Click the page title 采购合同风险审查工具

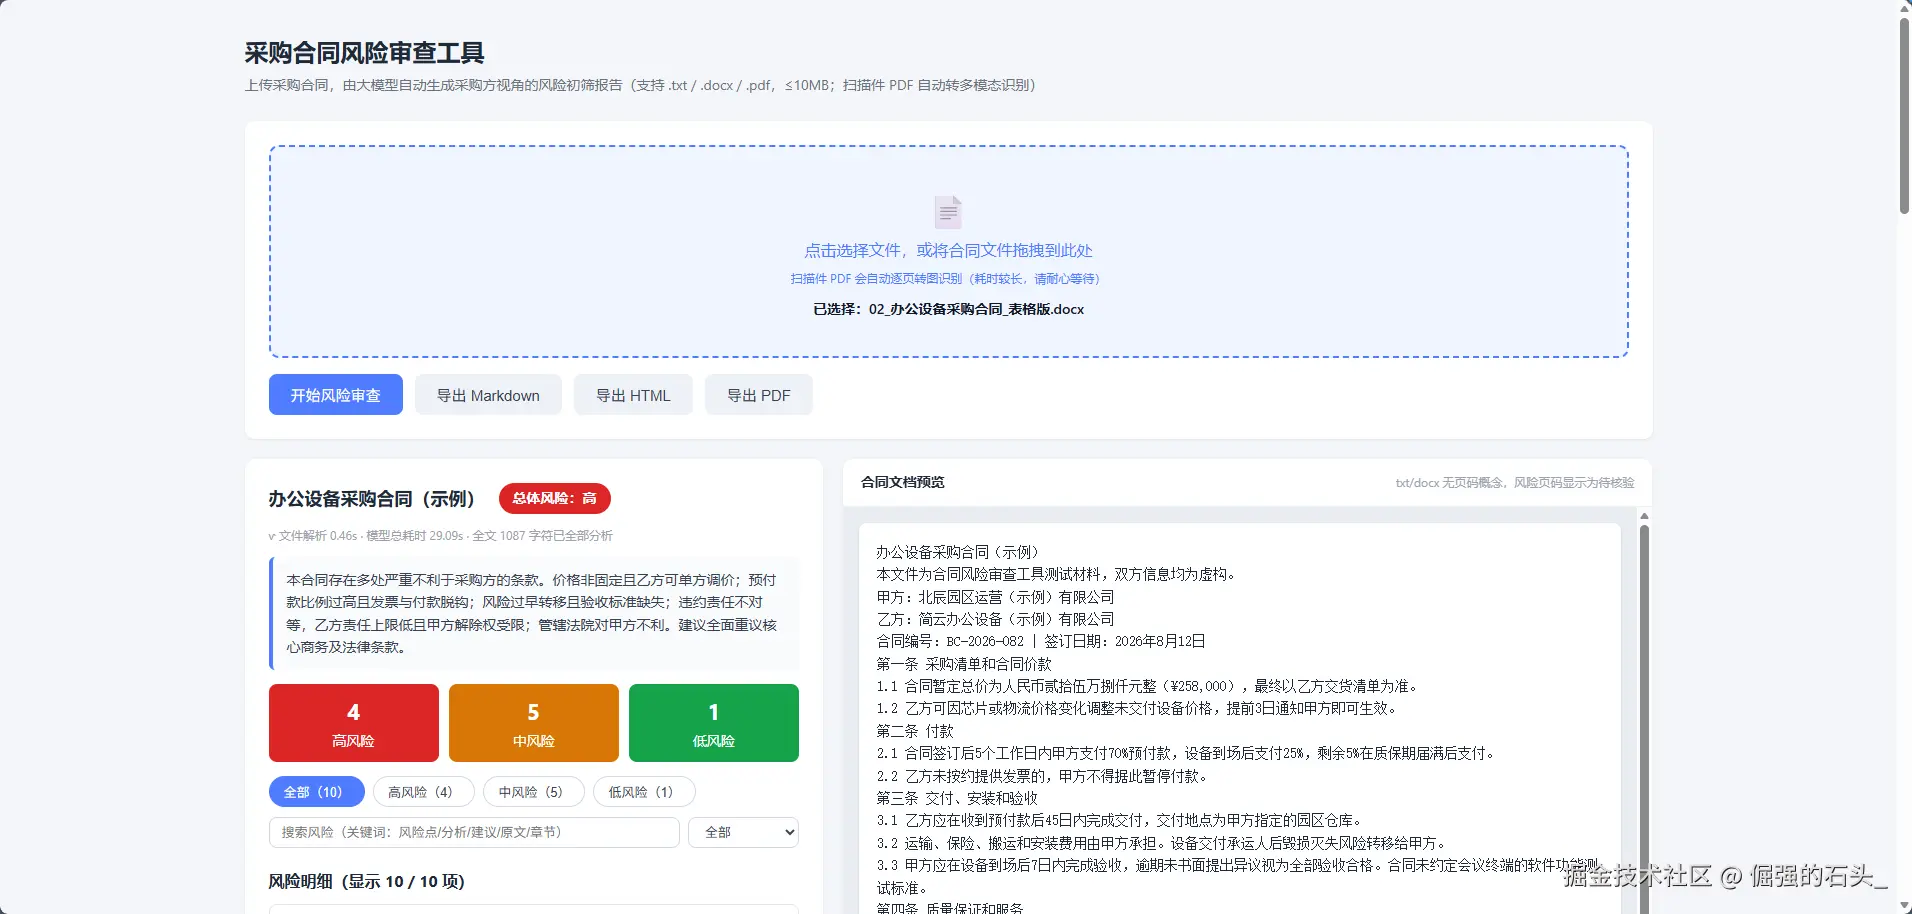tap(365, 53)
